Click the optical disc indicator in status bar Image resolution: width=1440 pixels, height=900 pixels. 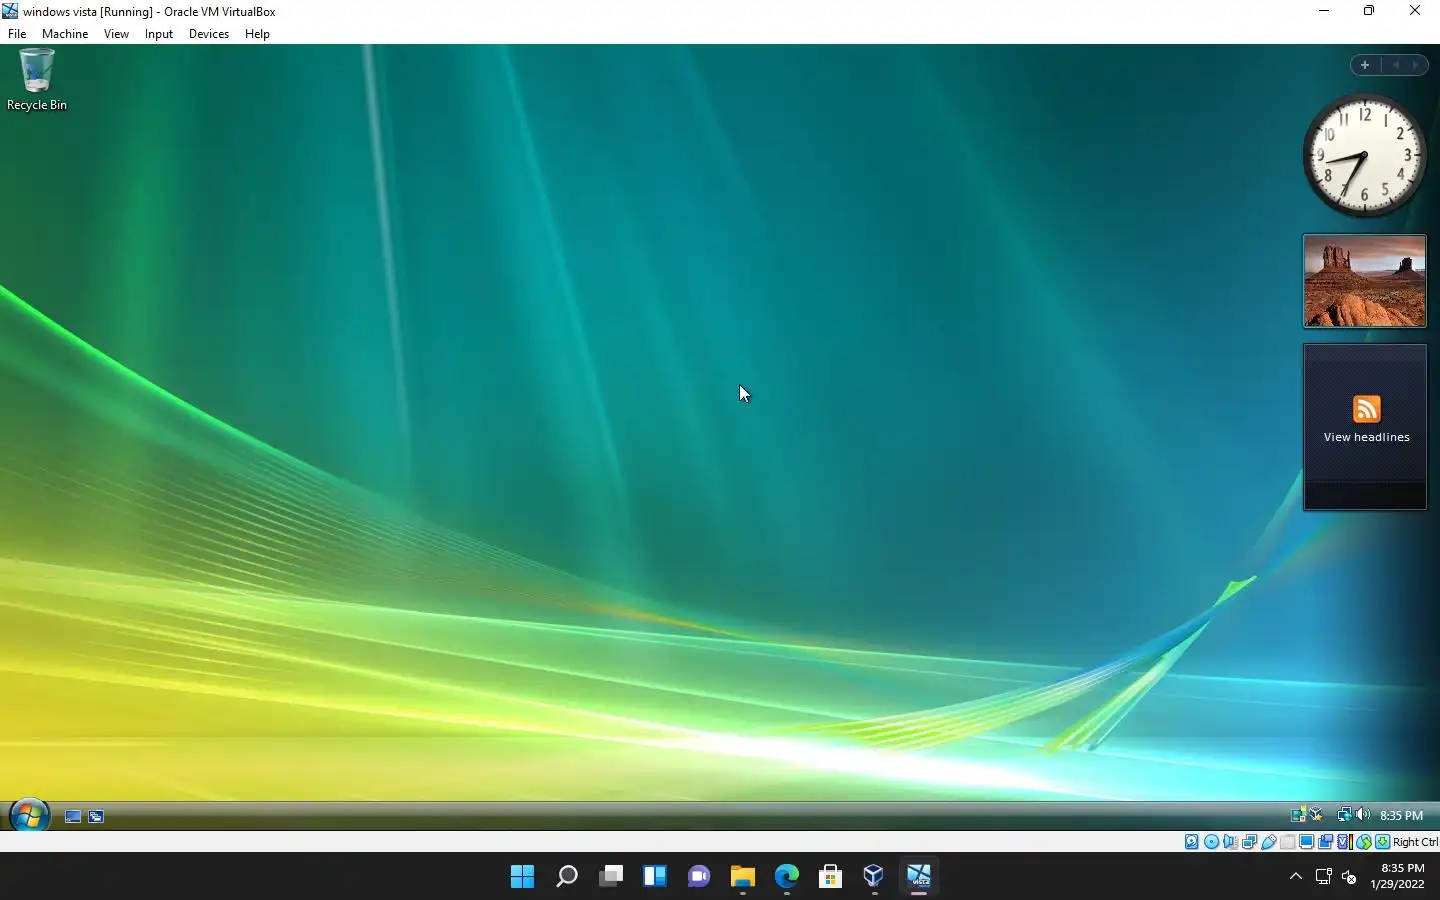(1211, 842)
